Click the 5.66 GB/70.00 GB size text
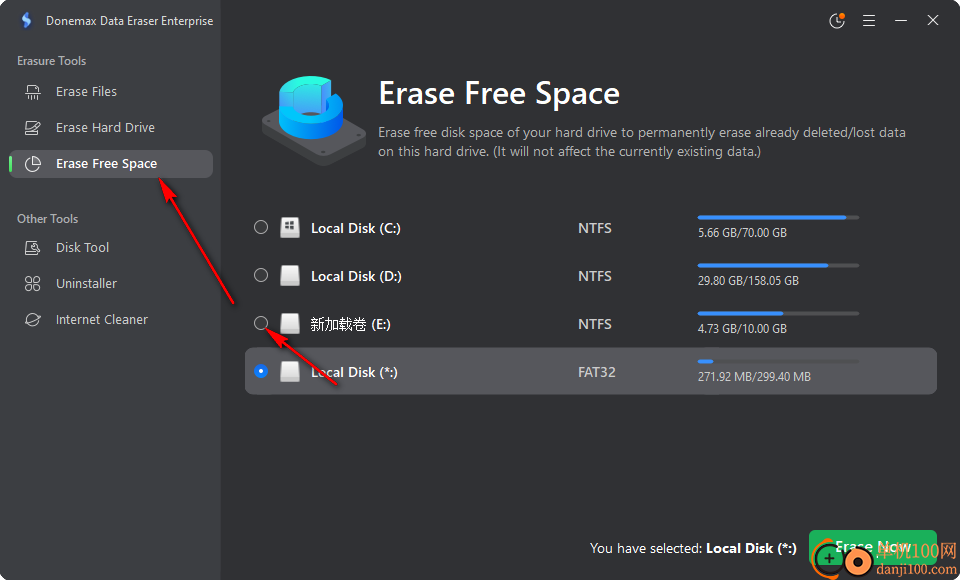 (742, 233)
